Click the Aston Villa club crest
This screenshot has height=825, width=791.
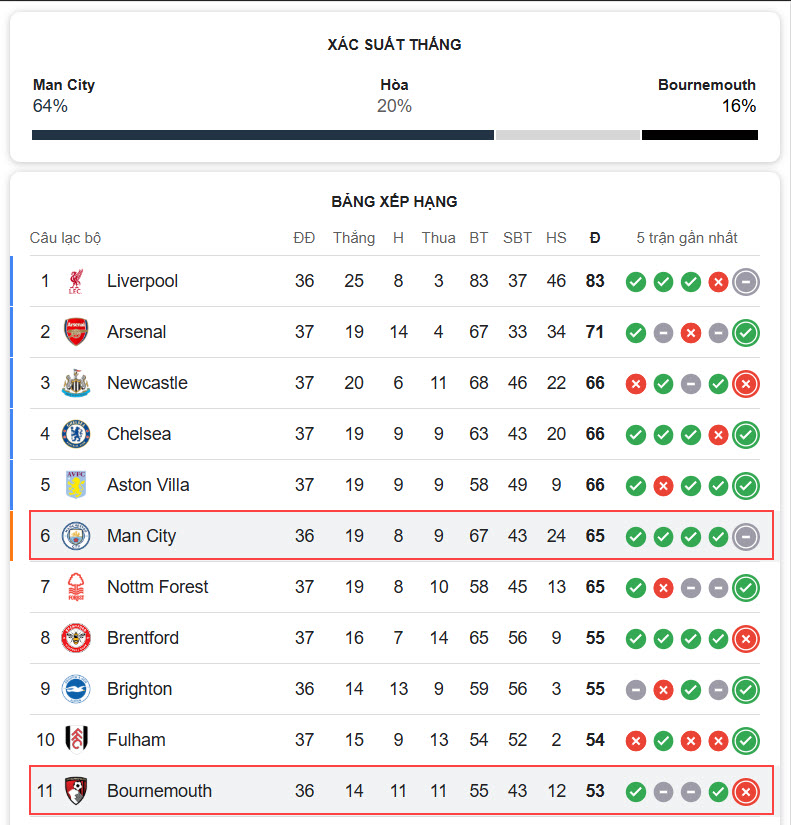[x=76, y=485]
